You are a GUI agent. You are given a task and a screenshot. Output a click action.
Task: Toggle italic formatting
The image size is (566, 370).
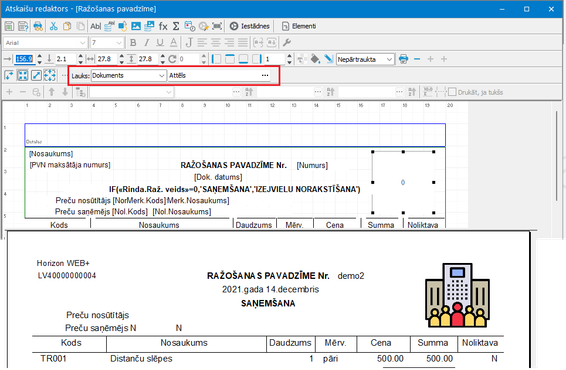pos(146,43)
